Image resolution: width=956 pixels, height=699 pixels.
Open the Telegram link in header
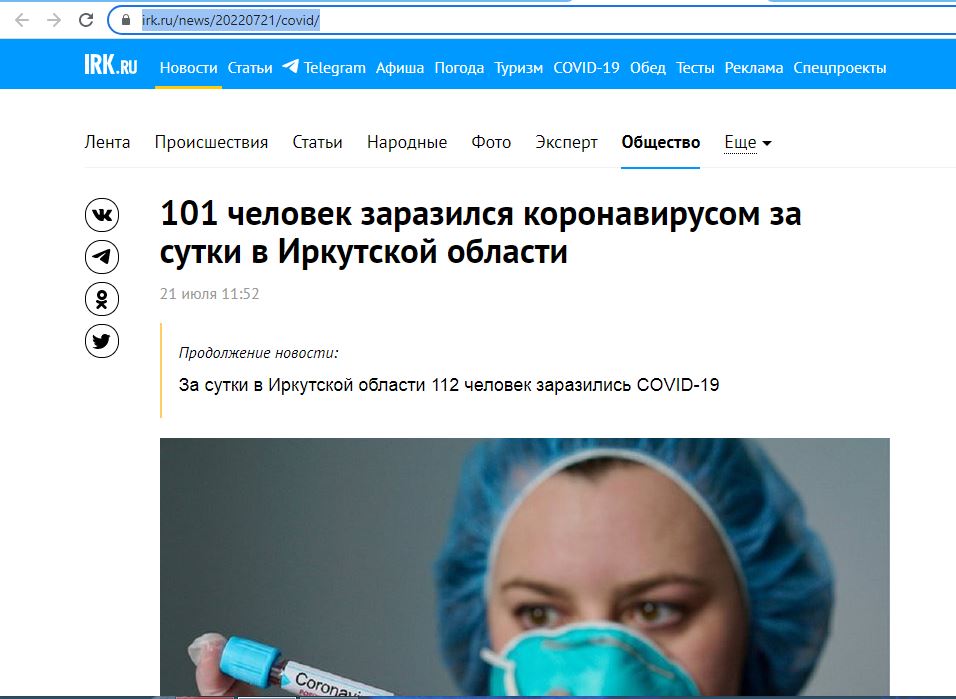click(x=324, y=68)
